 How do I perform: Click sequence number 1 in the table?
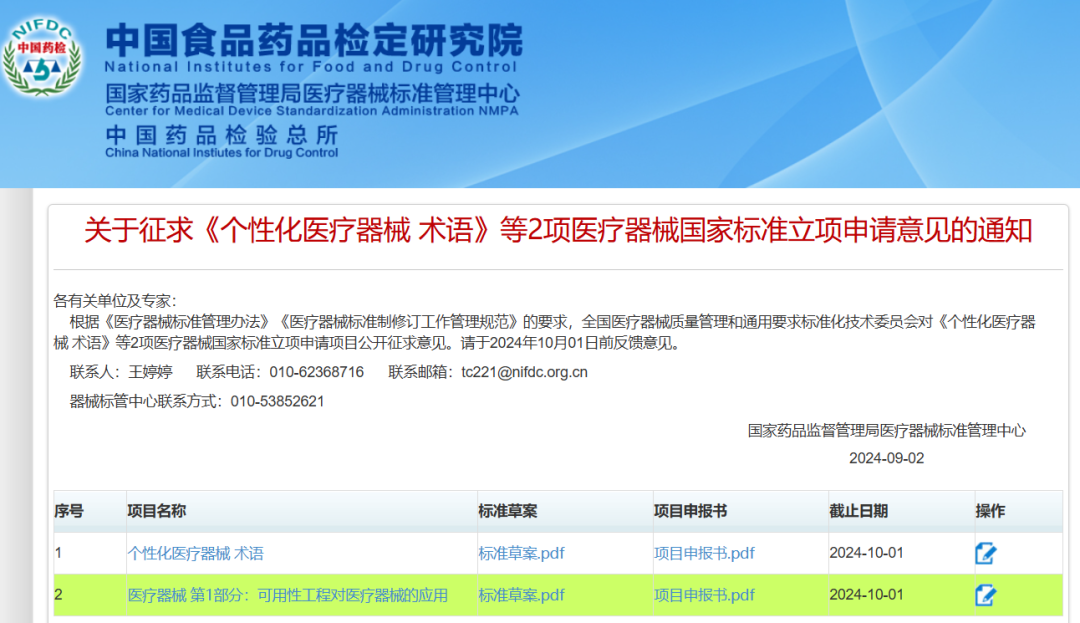pyautogui.click(x=59, y=553)
